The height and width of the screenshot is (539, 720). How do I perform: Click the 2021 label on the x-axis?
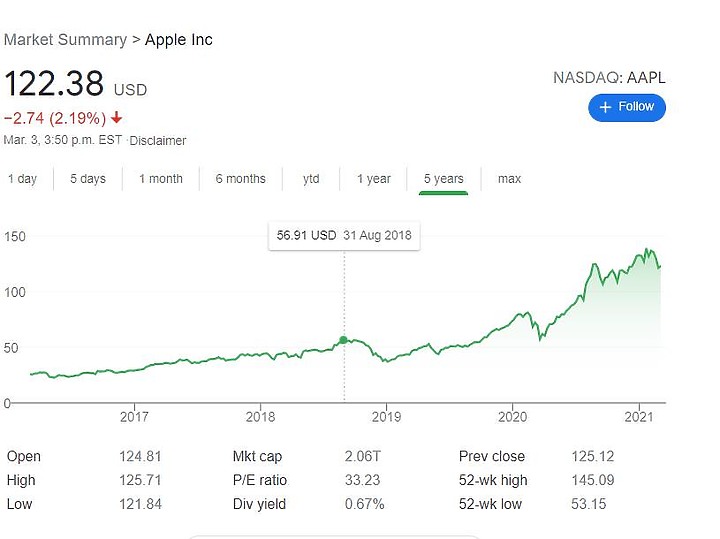point(639,417)
